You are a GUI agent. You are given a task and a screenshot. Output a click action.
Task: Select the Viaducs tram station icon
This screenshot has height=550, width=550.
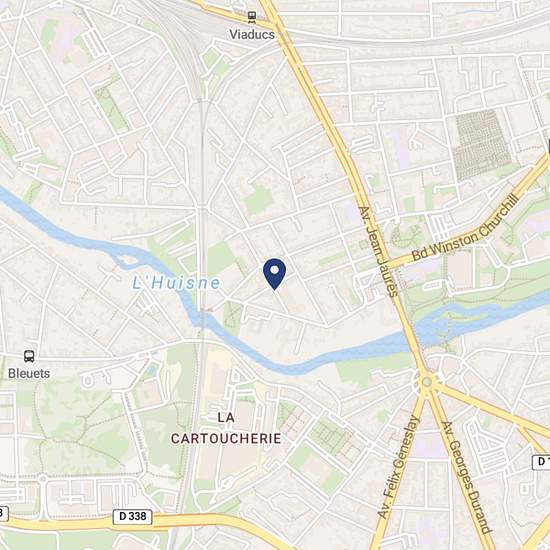coord(251,17)
